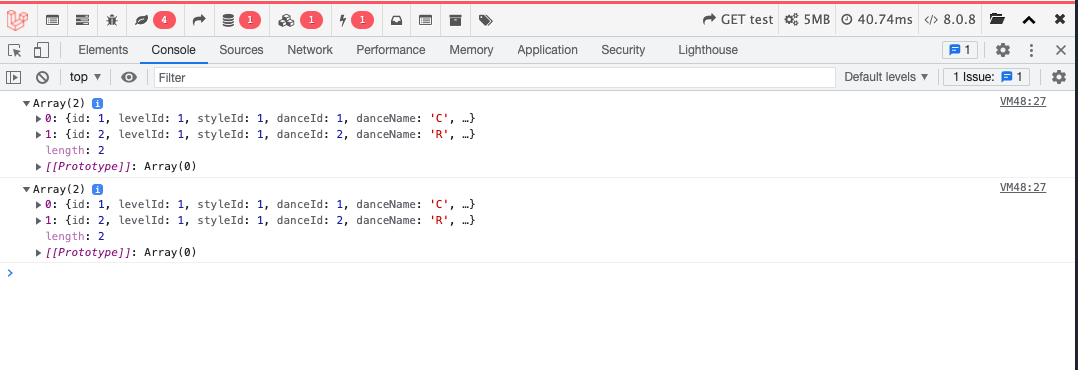Expand item 0 in second array
This screenshot has width=1078, height=370.
[x=38, y=204]
